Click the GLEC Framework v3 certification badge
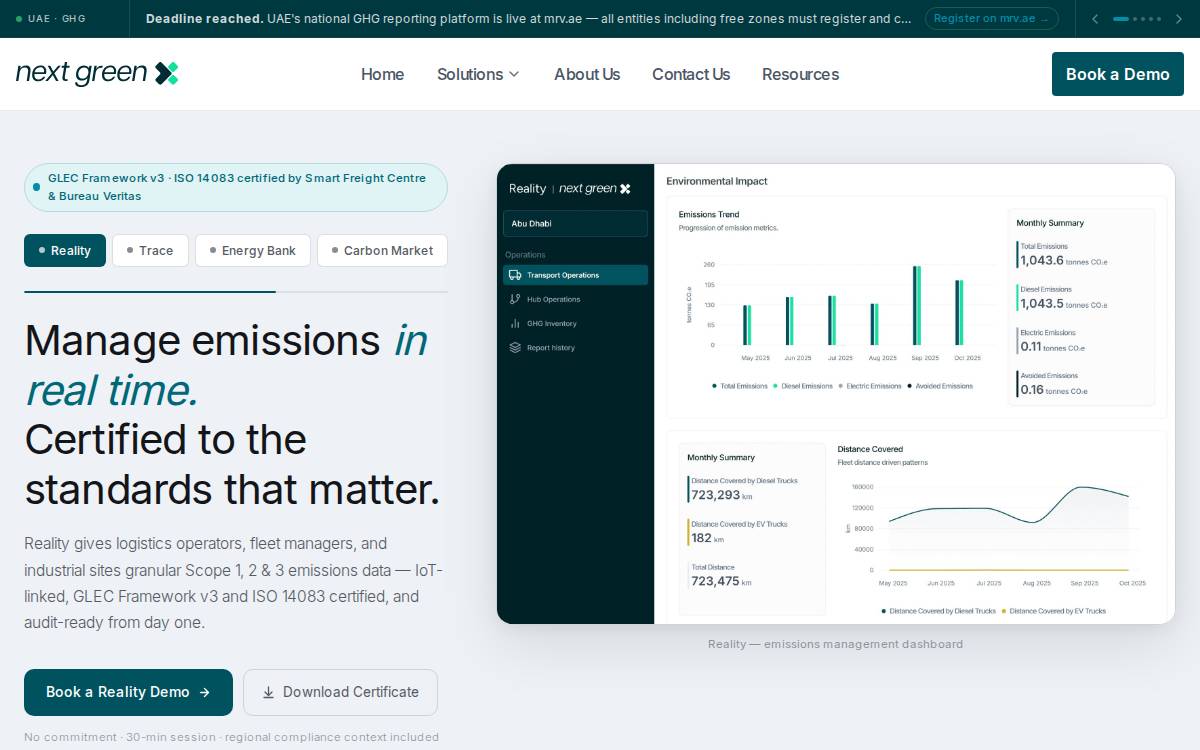The width and height of the screenshot is (1200, 750). pos(236,187)
